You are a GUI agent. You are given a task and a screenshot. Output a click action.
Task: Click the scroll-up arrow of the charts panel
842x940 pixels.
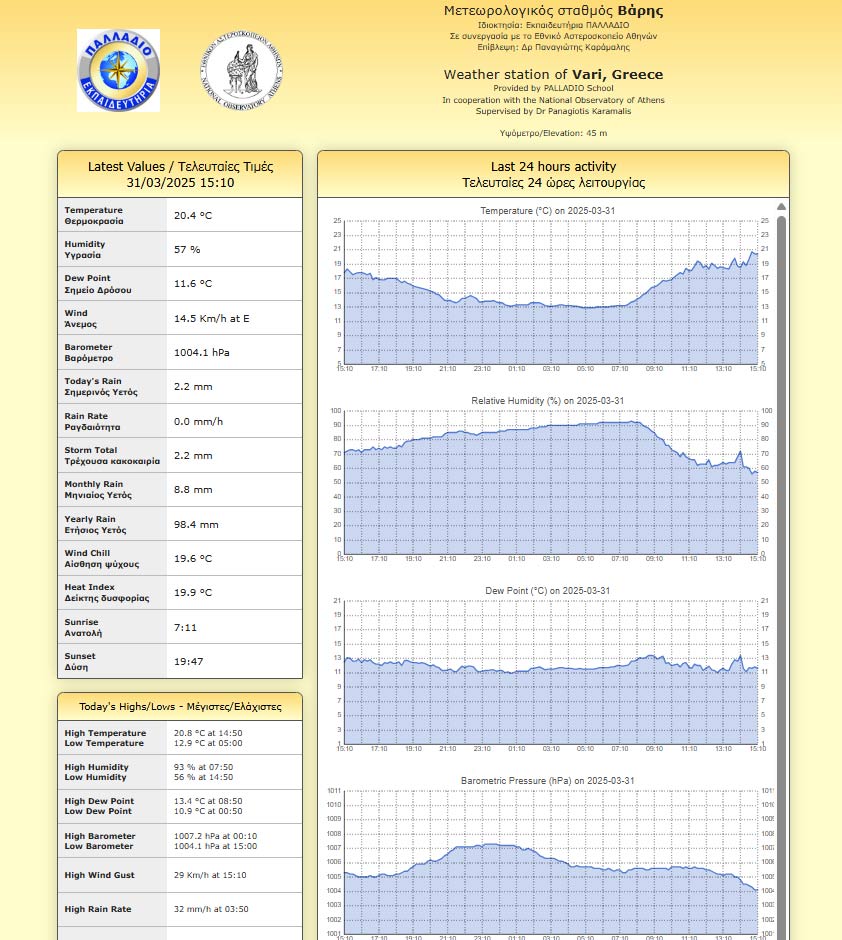point(781,207)
